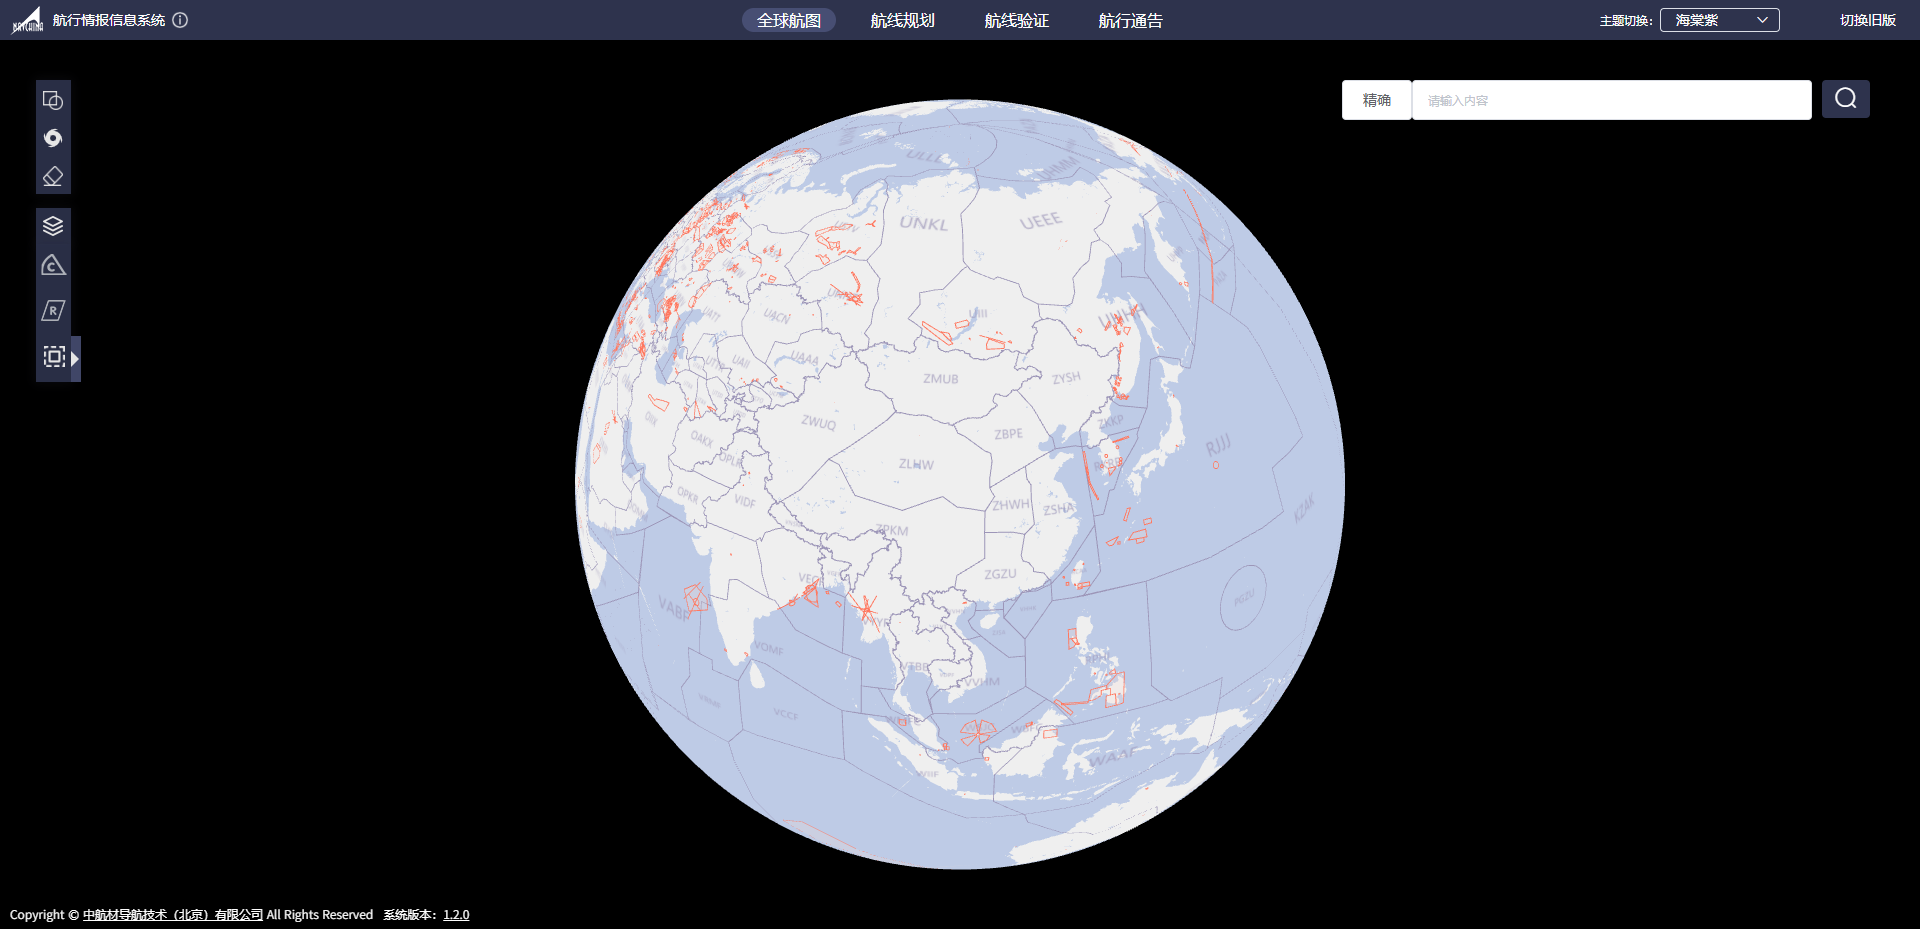The image size is (1920, 929).
Task: Click the system logo in header
Action: point(27,20)
